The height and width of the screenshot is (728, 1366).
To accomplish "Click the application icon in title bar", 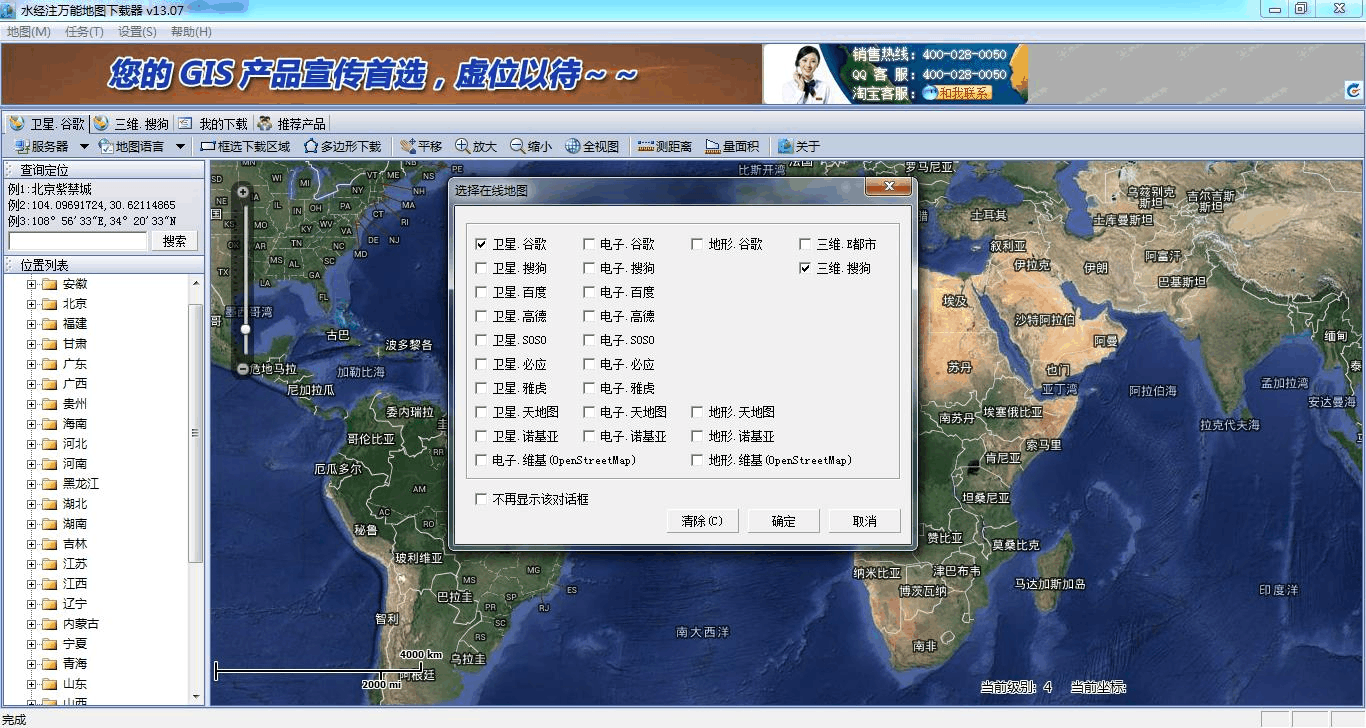I will [9, 9].
